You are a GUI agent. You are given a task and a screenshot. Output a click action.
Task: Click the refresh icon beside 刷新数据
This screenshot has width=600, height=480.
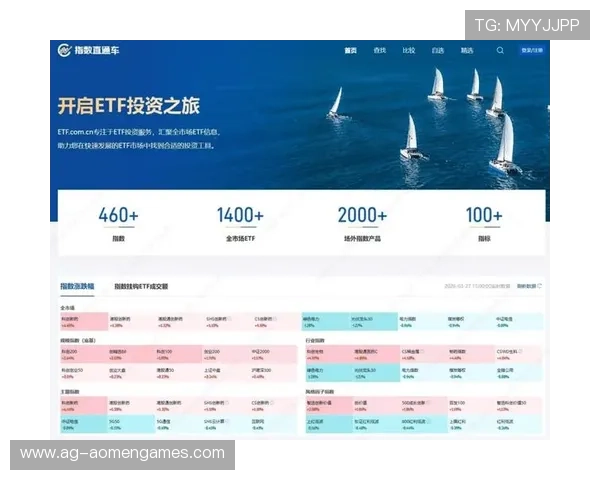(x=540, y=286)
